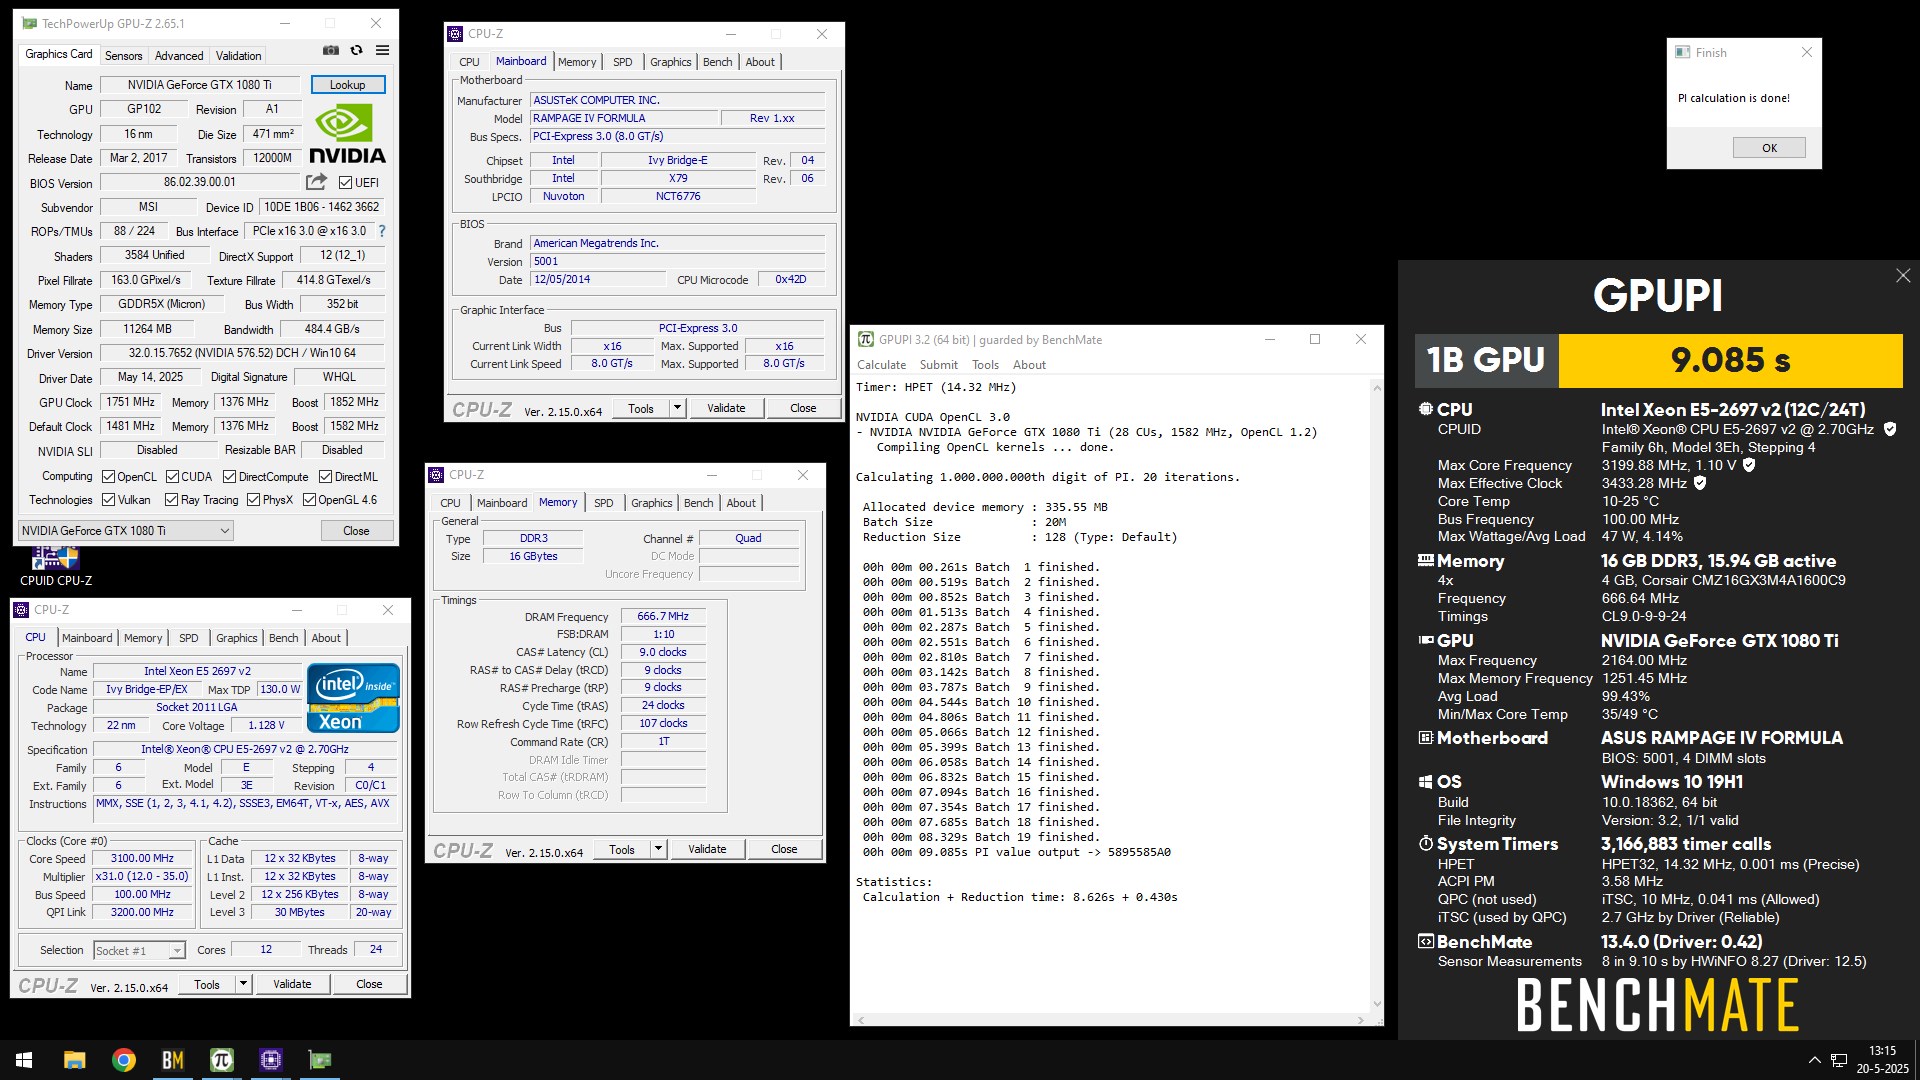Click the Intel Xeon inside logo in CPU-Z
Viewport: 1920px width, 1080px height.
tap(354, 698)
